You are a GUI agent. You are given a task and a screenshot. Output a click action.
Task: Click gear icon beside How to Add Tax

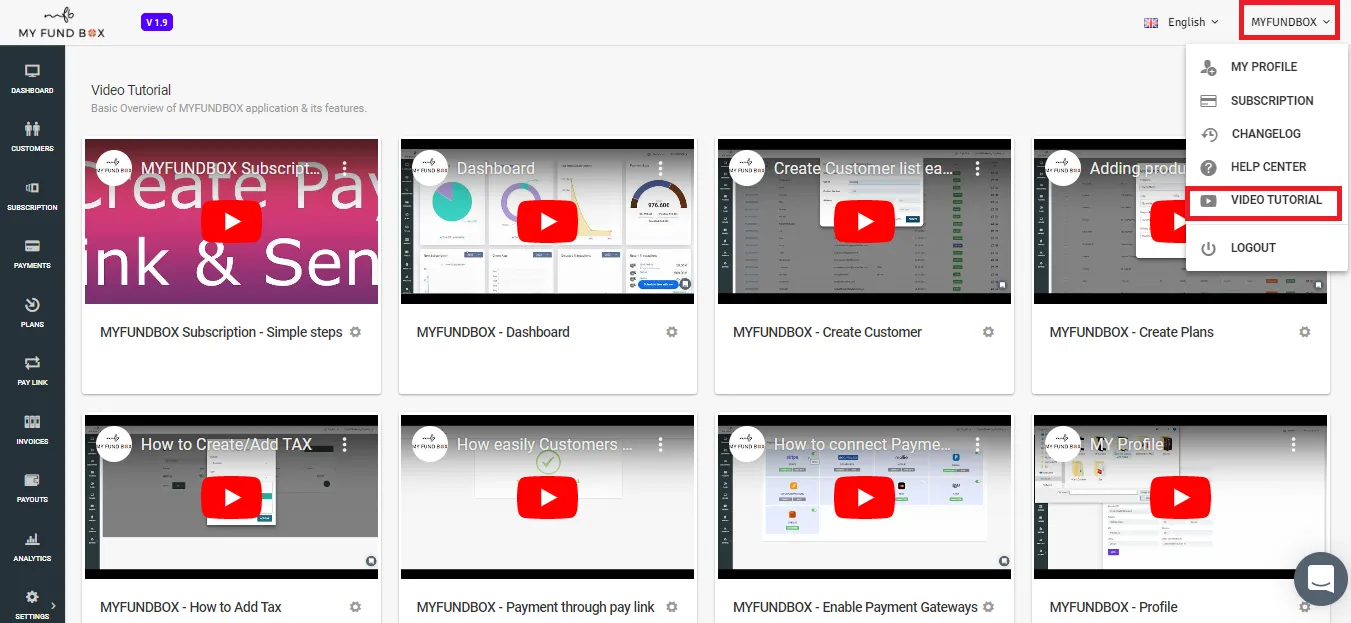(x=355, y=607)
